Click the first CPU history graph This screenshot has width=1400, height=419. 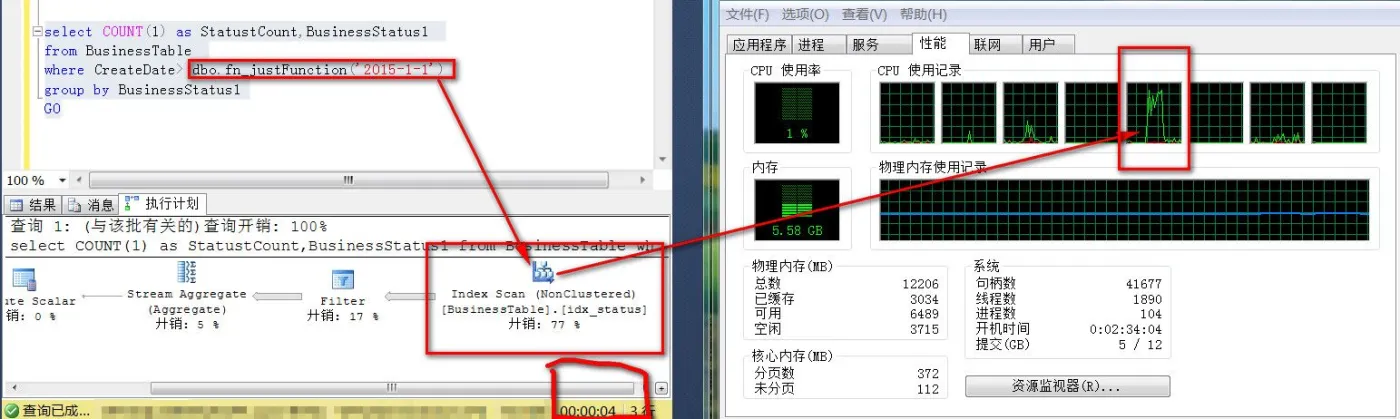[907, 113]
